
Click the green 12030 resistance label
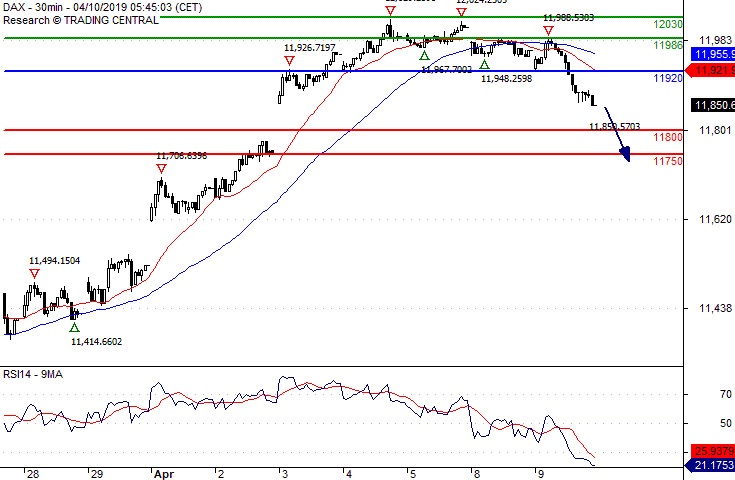point(668,24)
